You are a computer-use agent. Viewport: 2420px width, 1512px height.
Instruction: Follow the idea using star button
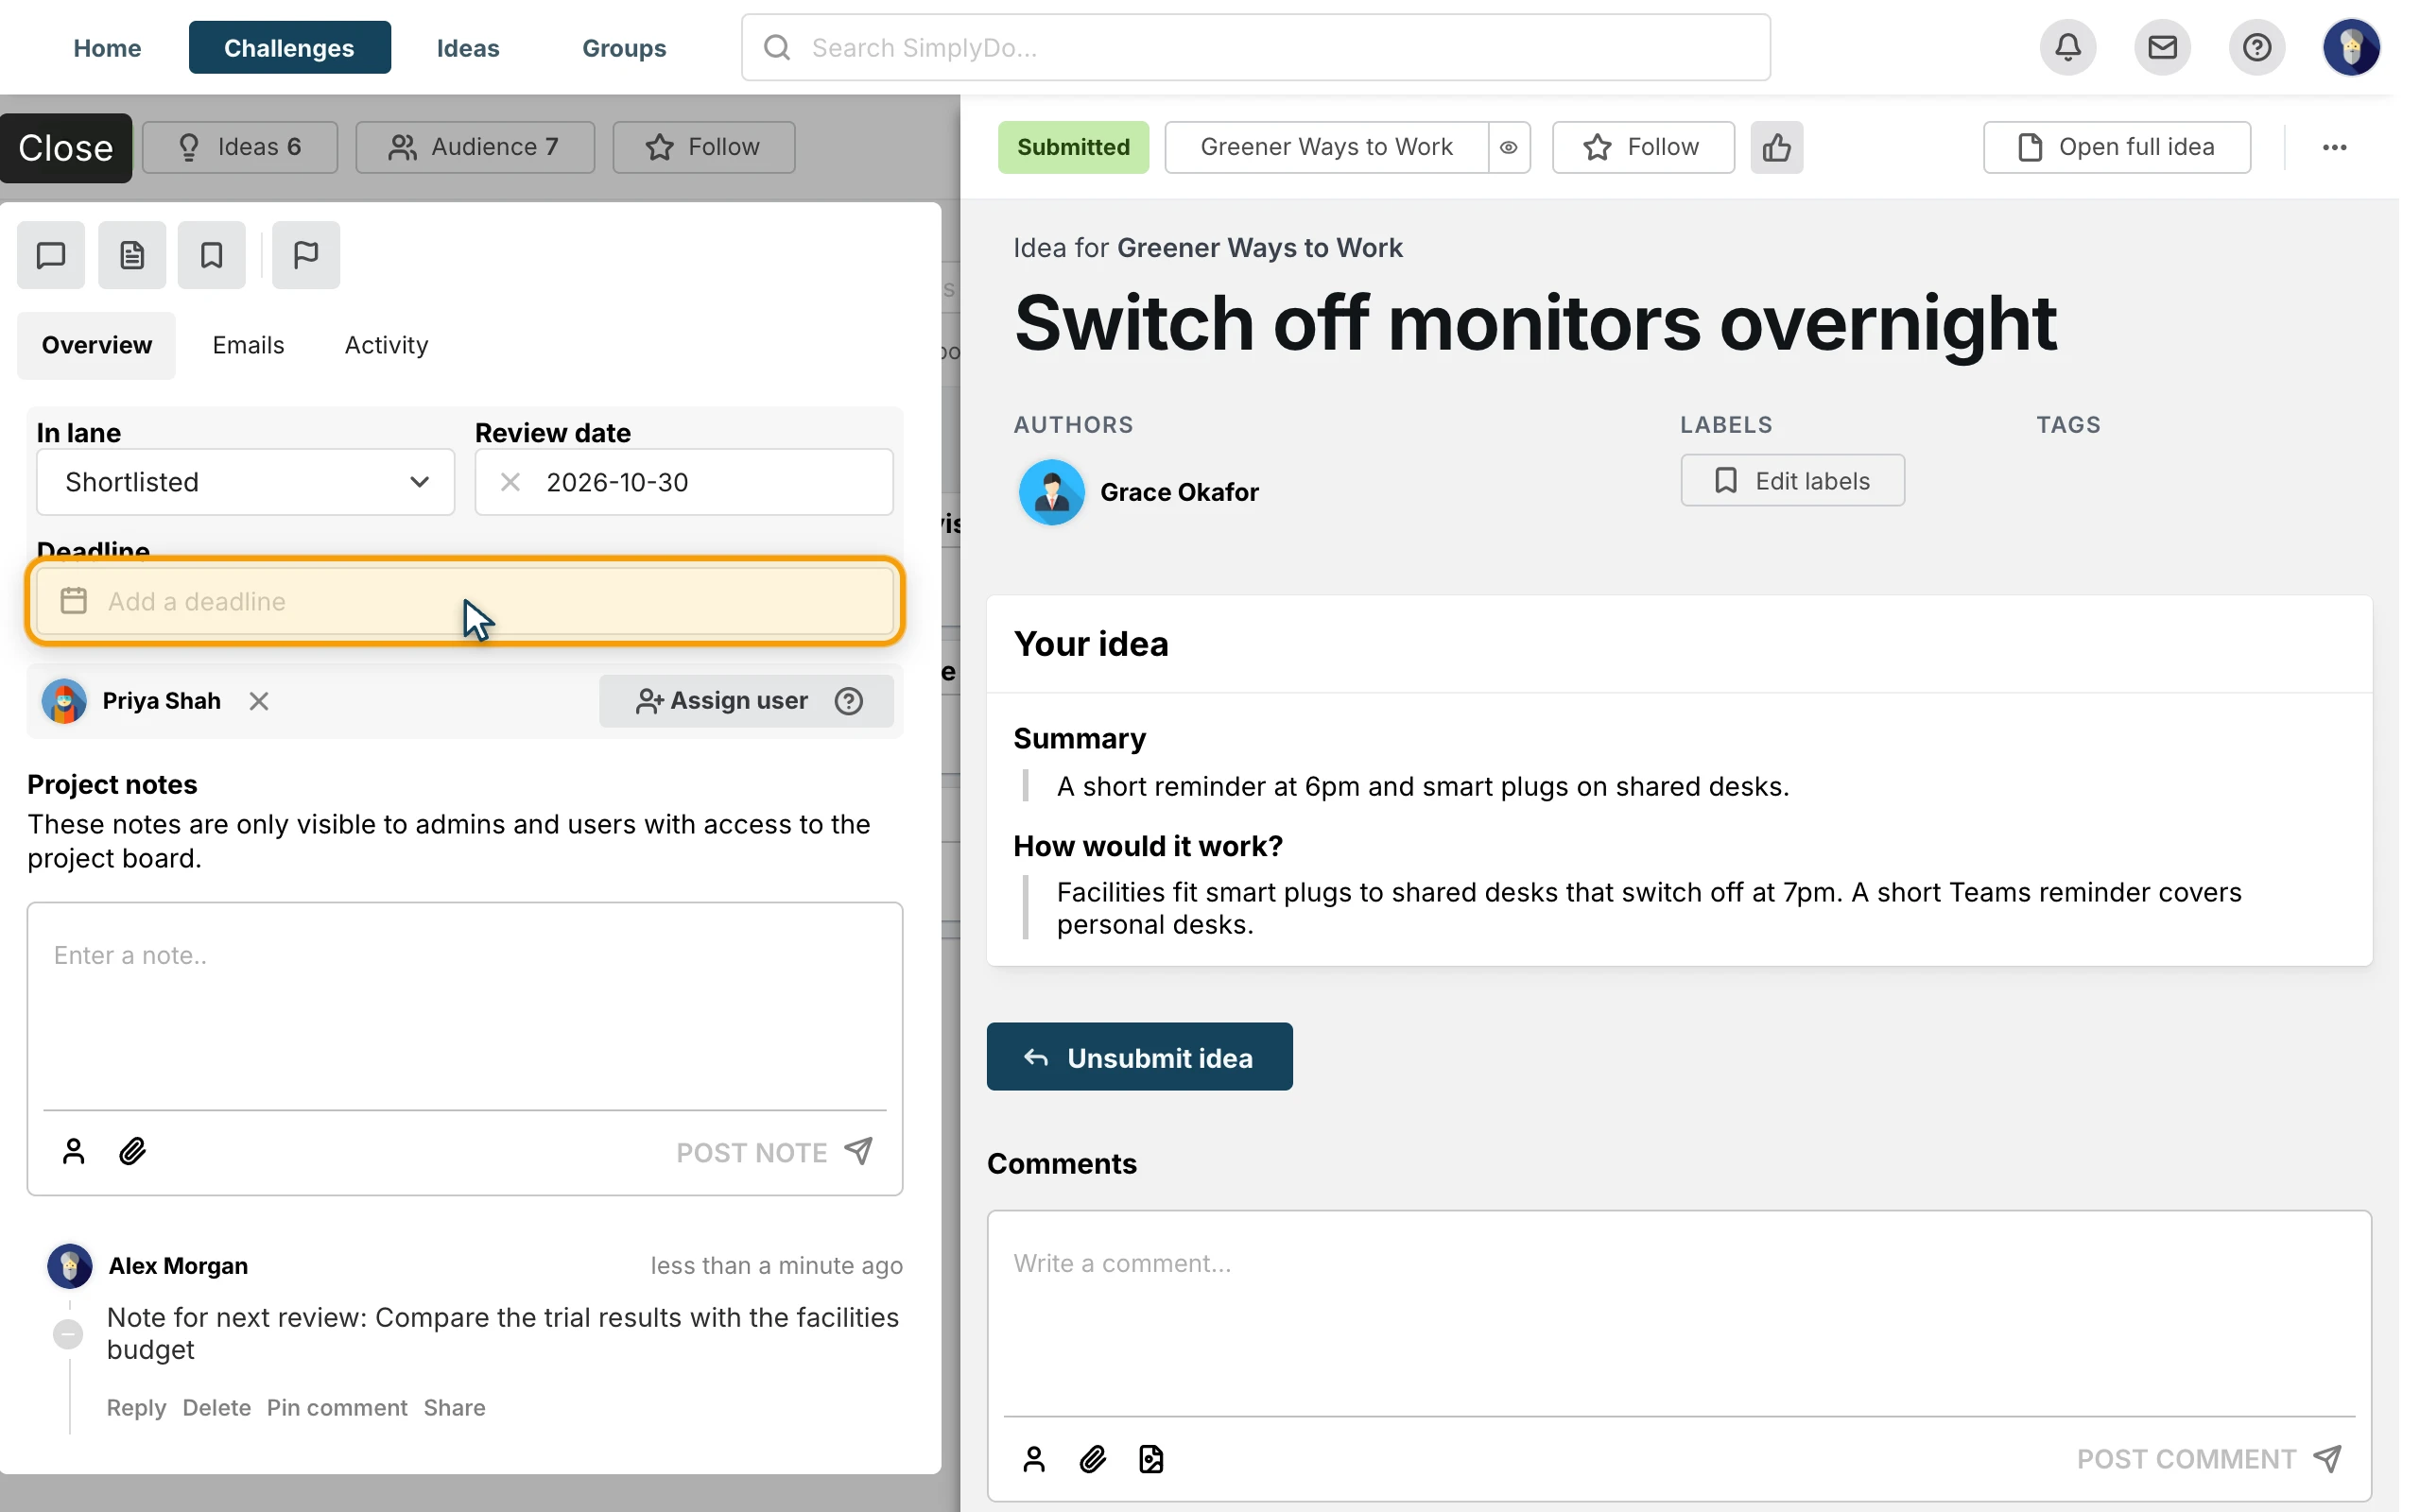pyautogui.click(x=1643, y=147)
